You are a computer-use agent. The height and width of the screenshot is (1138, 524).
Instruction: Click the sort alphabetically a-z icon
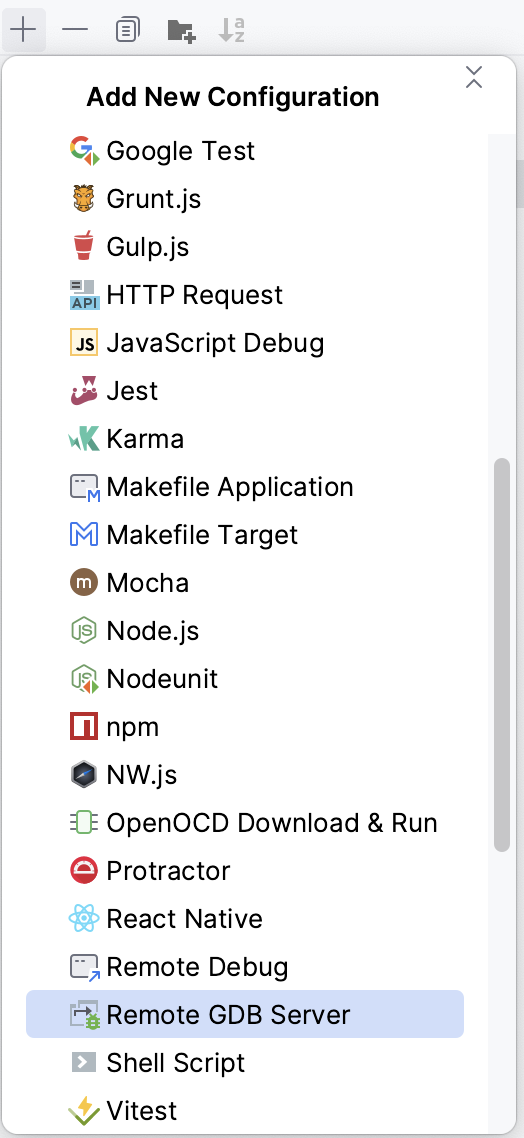(x=232, y=30)
